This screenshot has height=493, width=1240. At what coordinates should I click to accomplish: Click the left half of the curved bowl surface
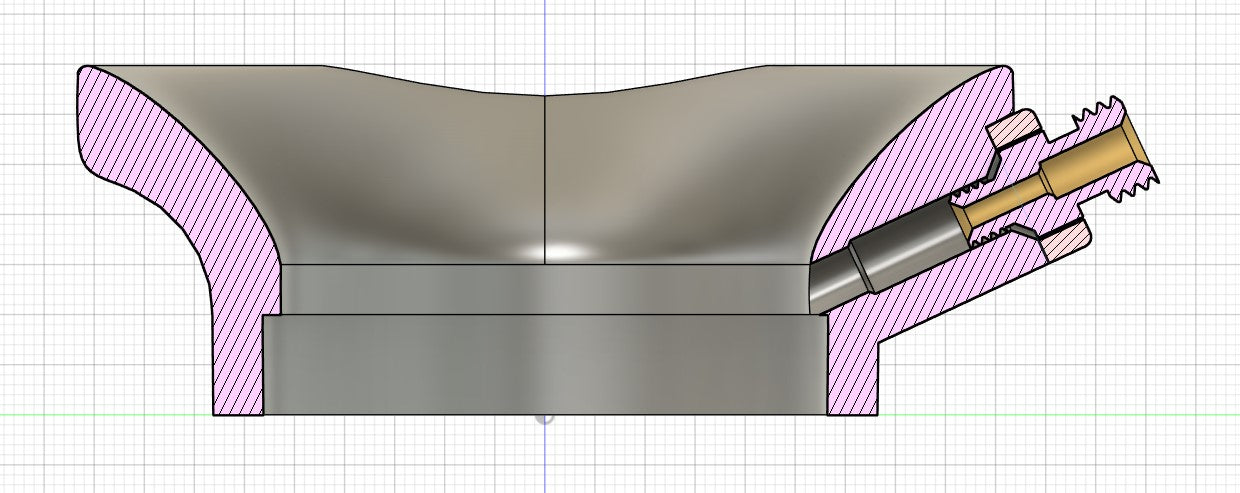(400, 170)
